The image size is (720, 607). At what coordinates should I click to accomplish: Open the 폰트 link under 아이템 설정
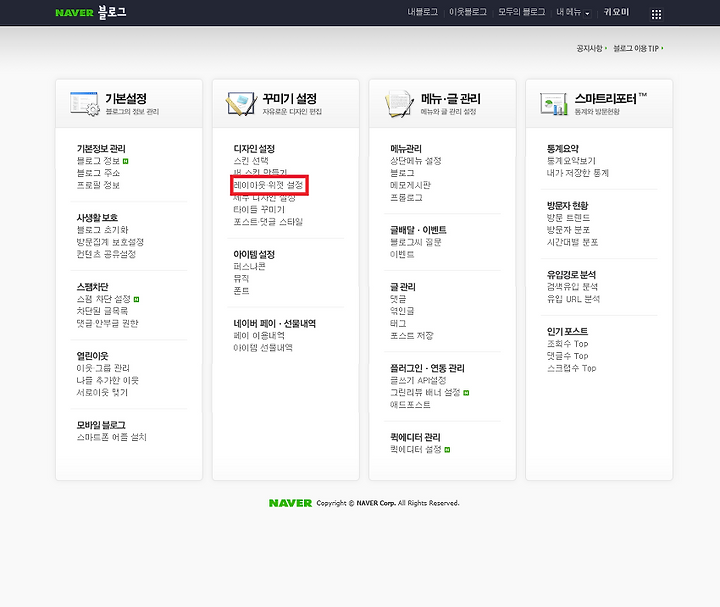[241, 291]
